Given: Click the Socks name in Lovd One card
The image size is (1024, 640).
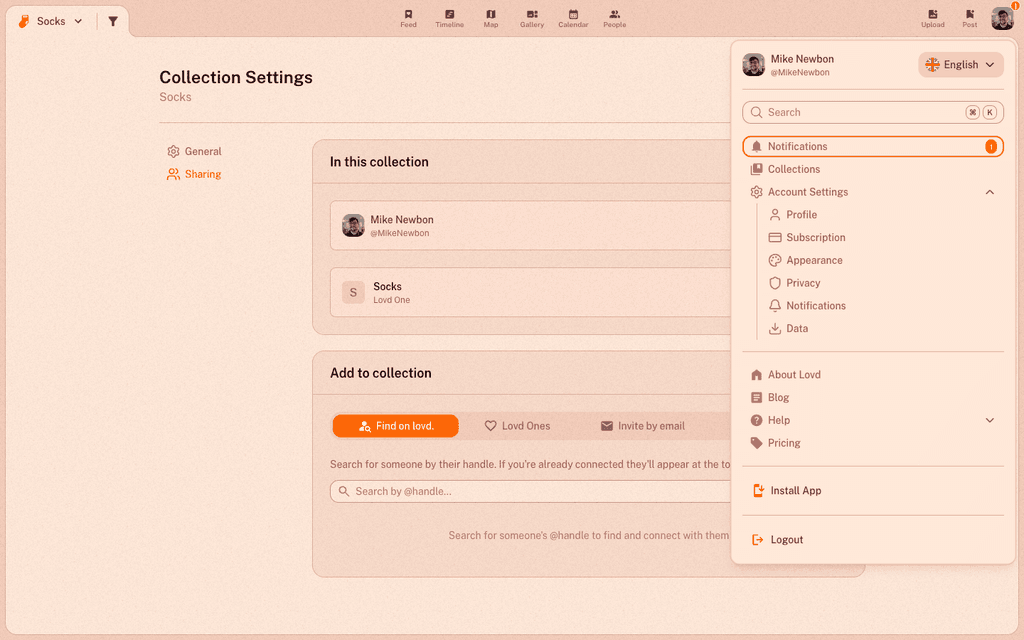Looking at the screenshot, I should (387, 287).
